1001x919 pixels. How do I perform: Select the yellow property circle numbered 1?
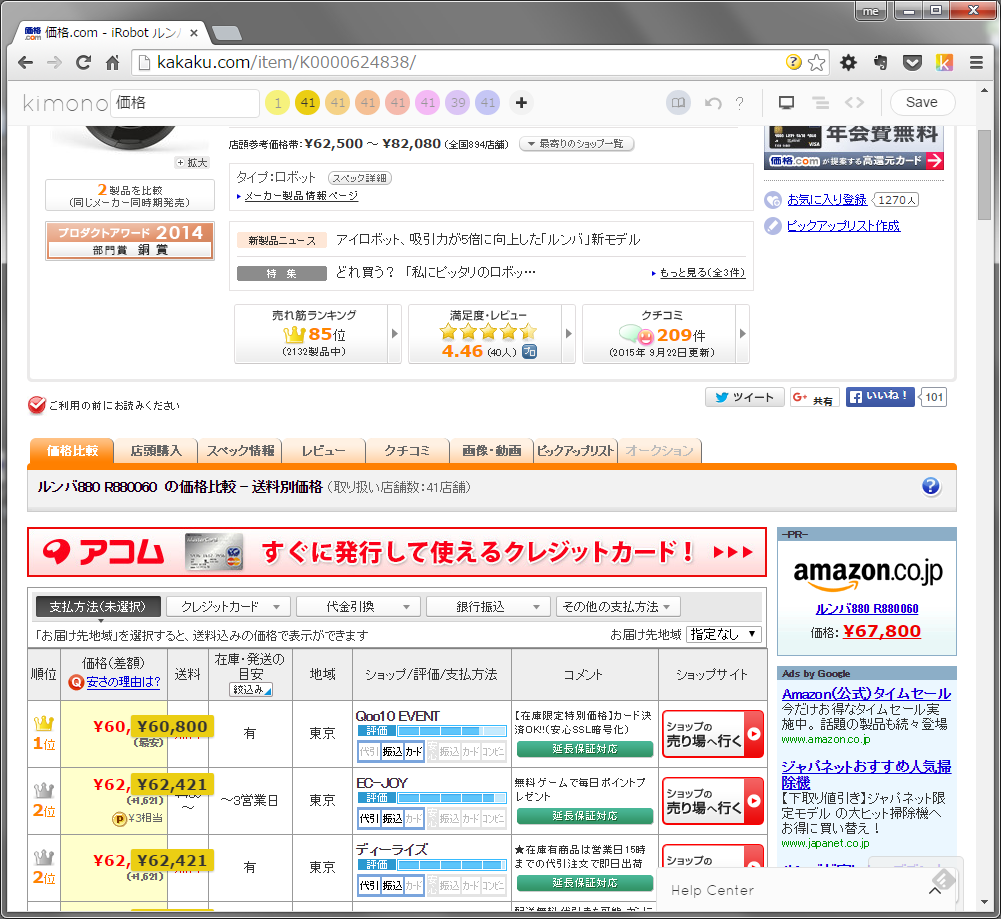click(277, 103)
